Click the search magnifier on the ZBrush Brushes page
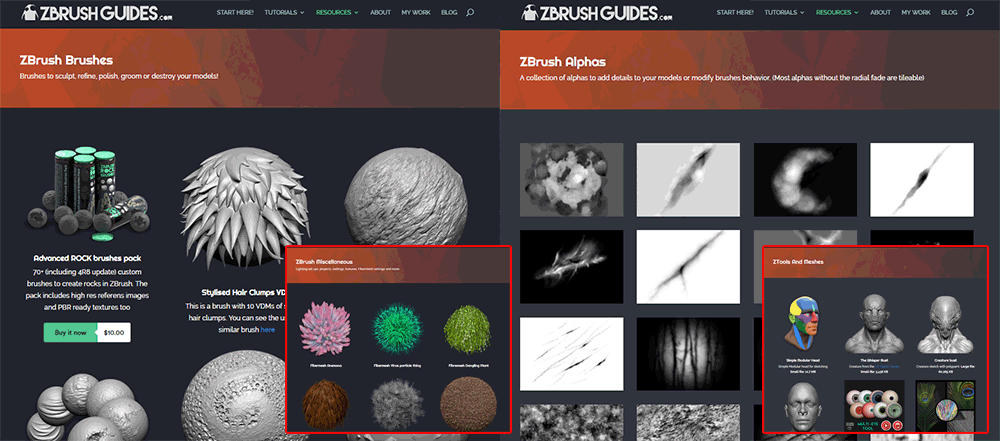The image size is (1000, 441). [x=470, y=13]
